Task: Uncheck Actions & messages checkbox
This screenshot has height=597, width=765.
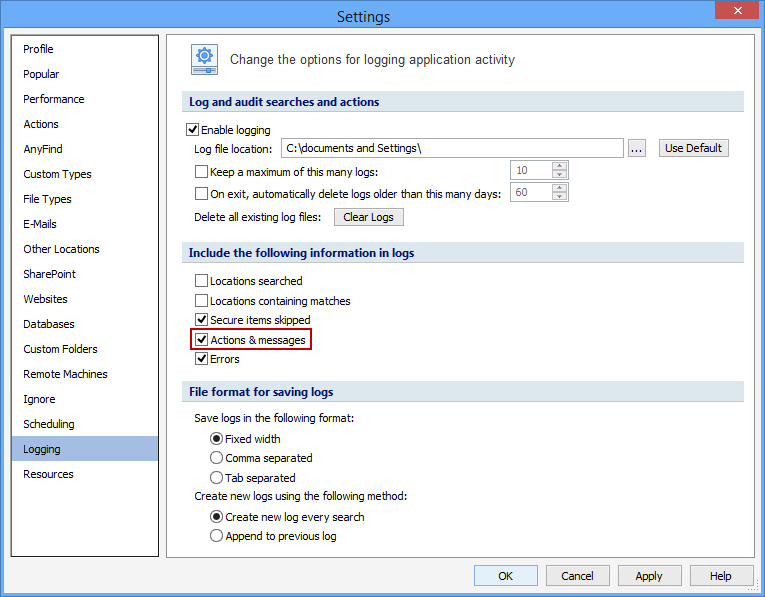Action: pos(201,340)
